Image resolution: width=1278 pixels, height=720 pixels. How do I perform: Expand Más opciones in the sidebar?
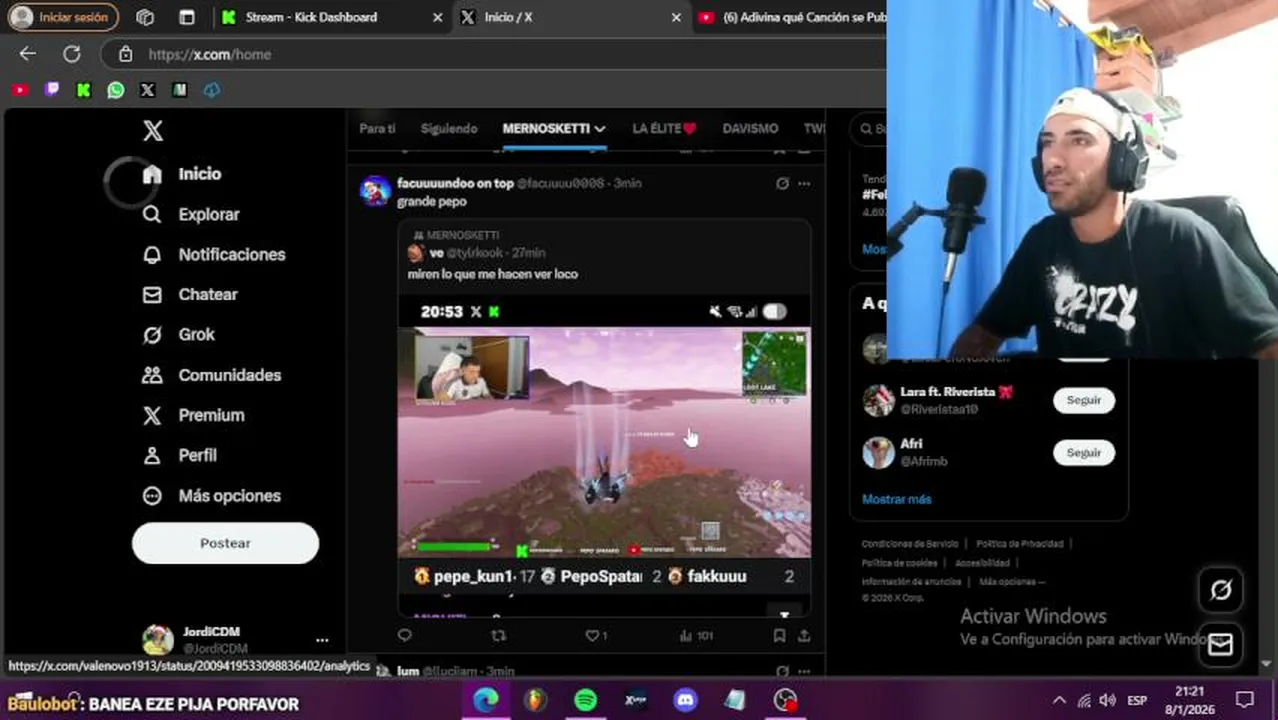(x=211, y=495)
